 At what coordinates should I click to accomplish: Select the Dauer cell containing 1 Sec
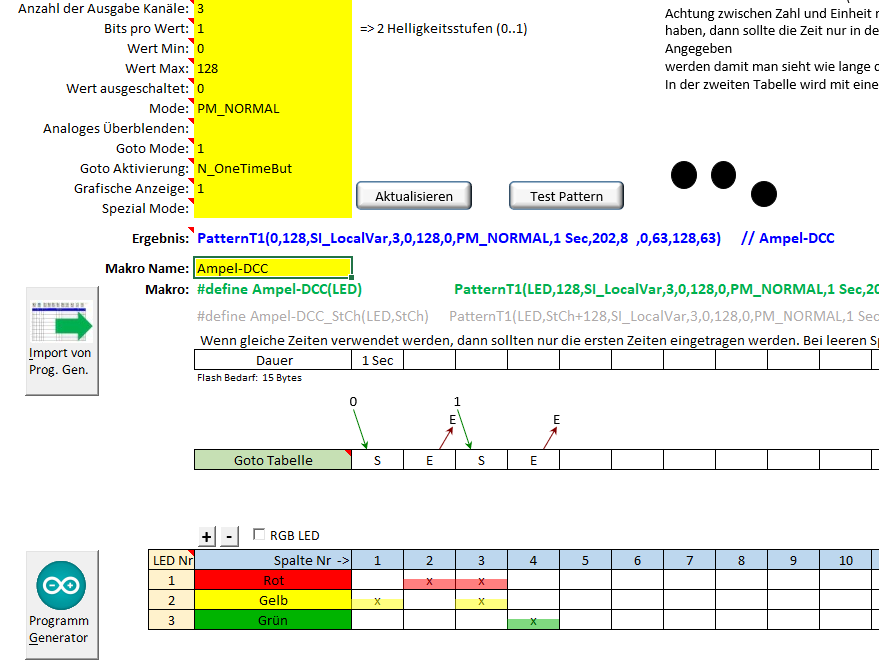click(377, 360)
